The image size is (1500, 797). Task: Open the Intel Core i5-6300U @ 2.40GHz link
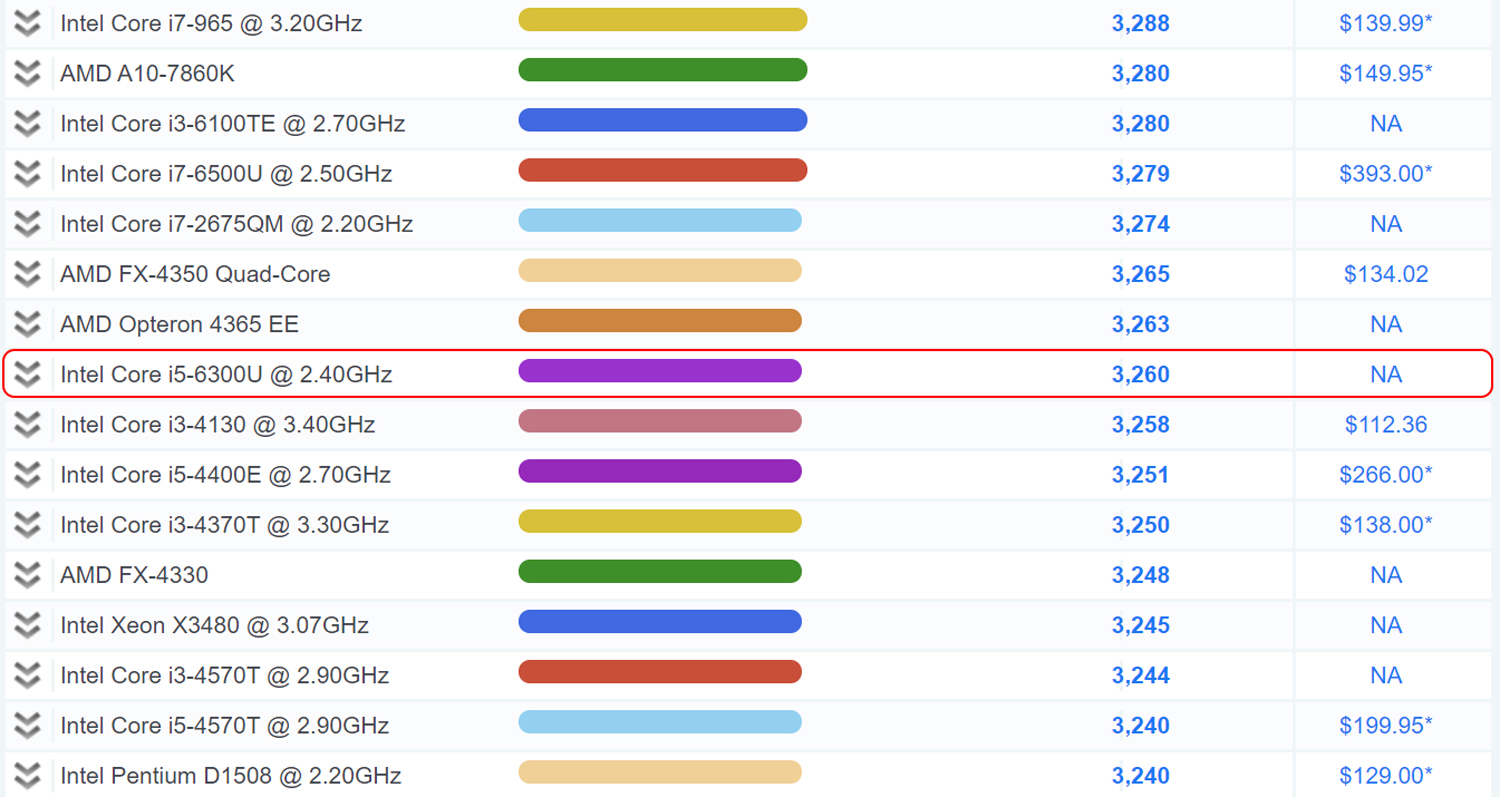[x=226, y=374]
